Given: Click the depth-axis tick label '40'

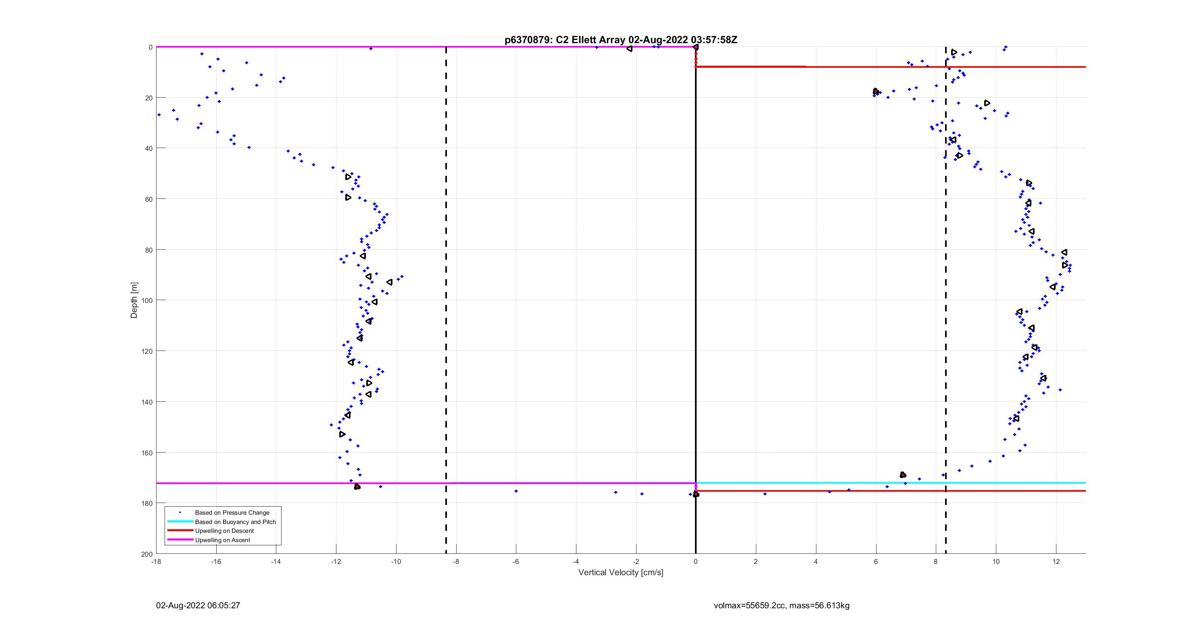Looking at the screenshot, I should click(x=148, y=148).
